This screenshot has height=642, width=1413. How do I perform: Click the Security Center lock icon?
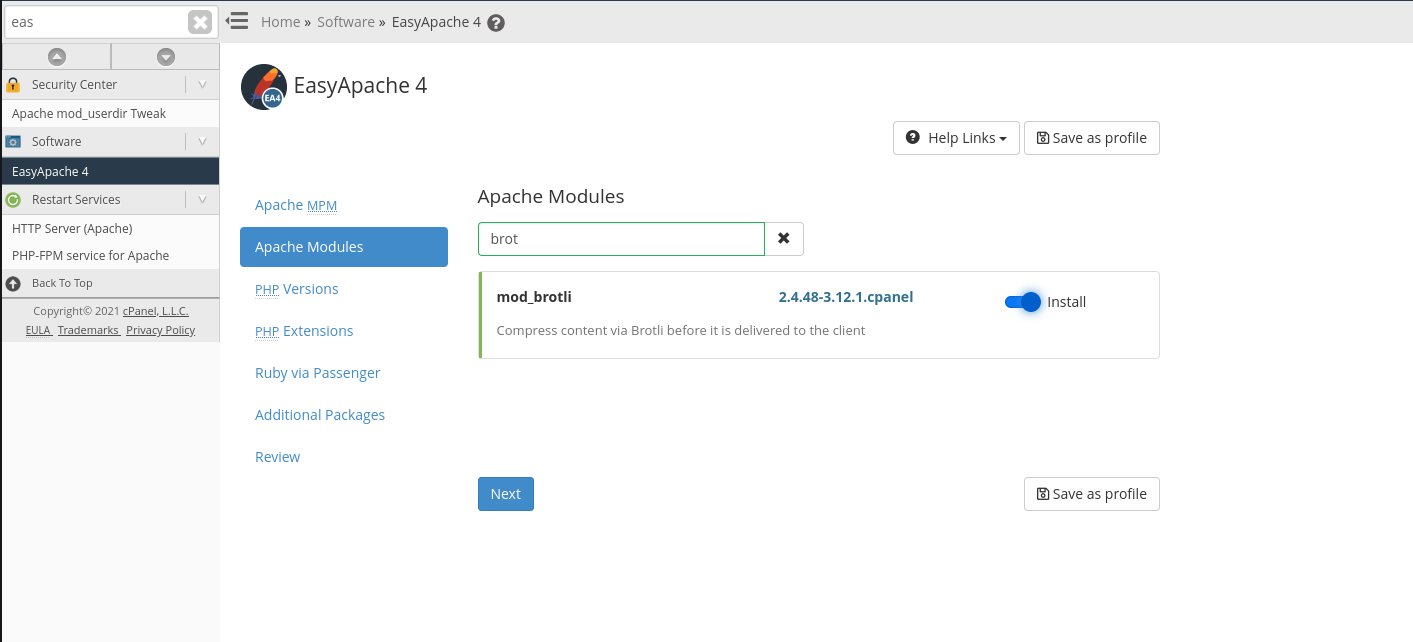click(x=14, y=85)
